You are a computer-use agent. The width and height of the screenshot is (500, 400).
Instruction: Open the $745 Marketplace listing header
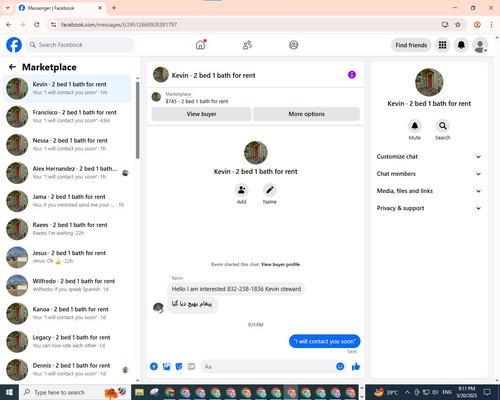point(255,97)
